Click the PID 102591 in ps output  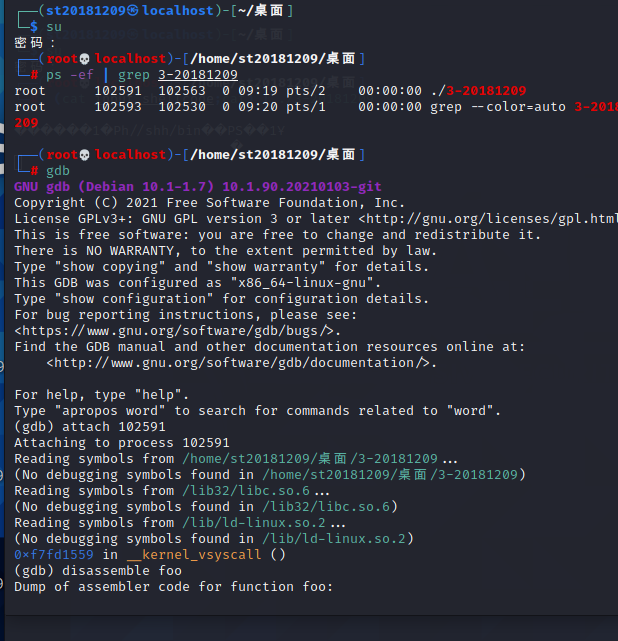coord(118,91)
